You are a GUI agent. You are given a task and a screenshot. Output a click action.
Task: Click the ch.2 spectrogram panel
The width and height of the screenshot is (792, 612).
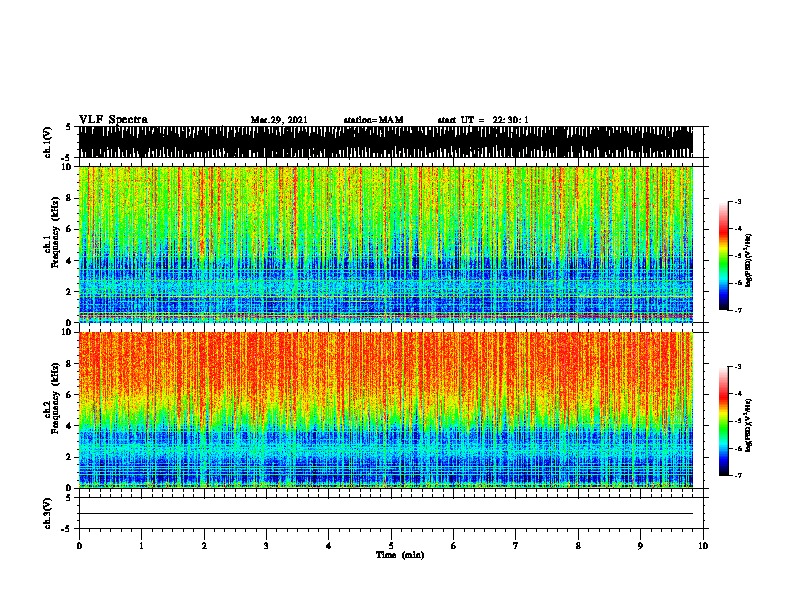(385, 410)
